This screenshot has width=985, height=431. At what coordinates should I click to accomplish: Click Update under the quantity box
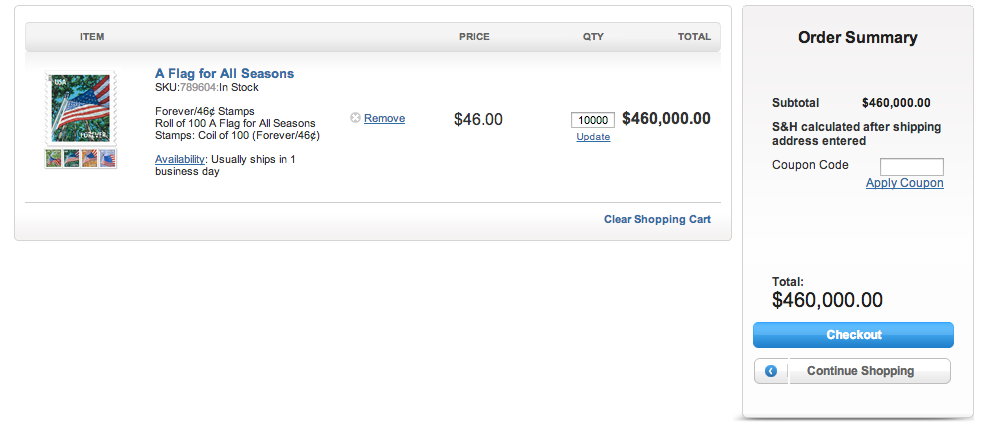(x=593, y=137)
